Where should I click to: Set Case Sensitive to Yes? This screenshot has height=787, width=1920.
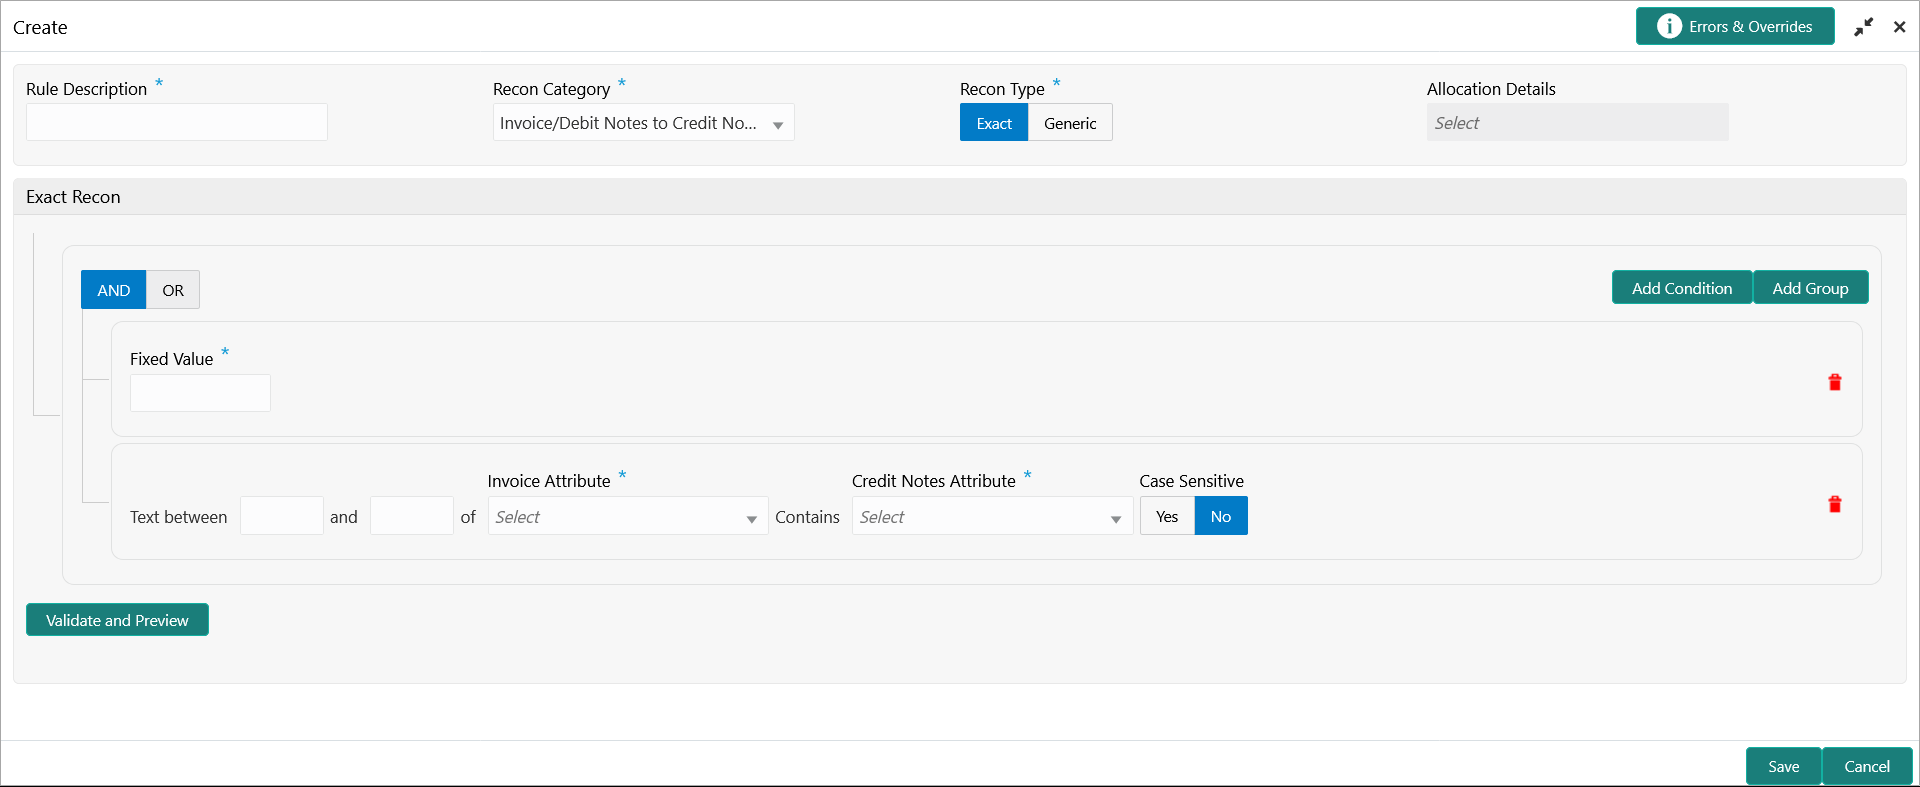pyautogui.click(x=1167, y=516)
